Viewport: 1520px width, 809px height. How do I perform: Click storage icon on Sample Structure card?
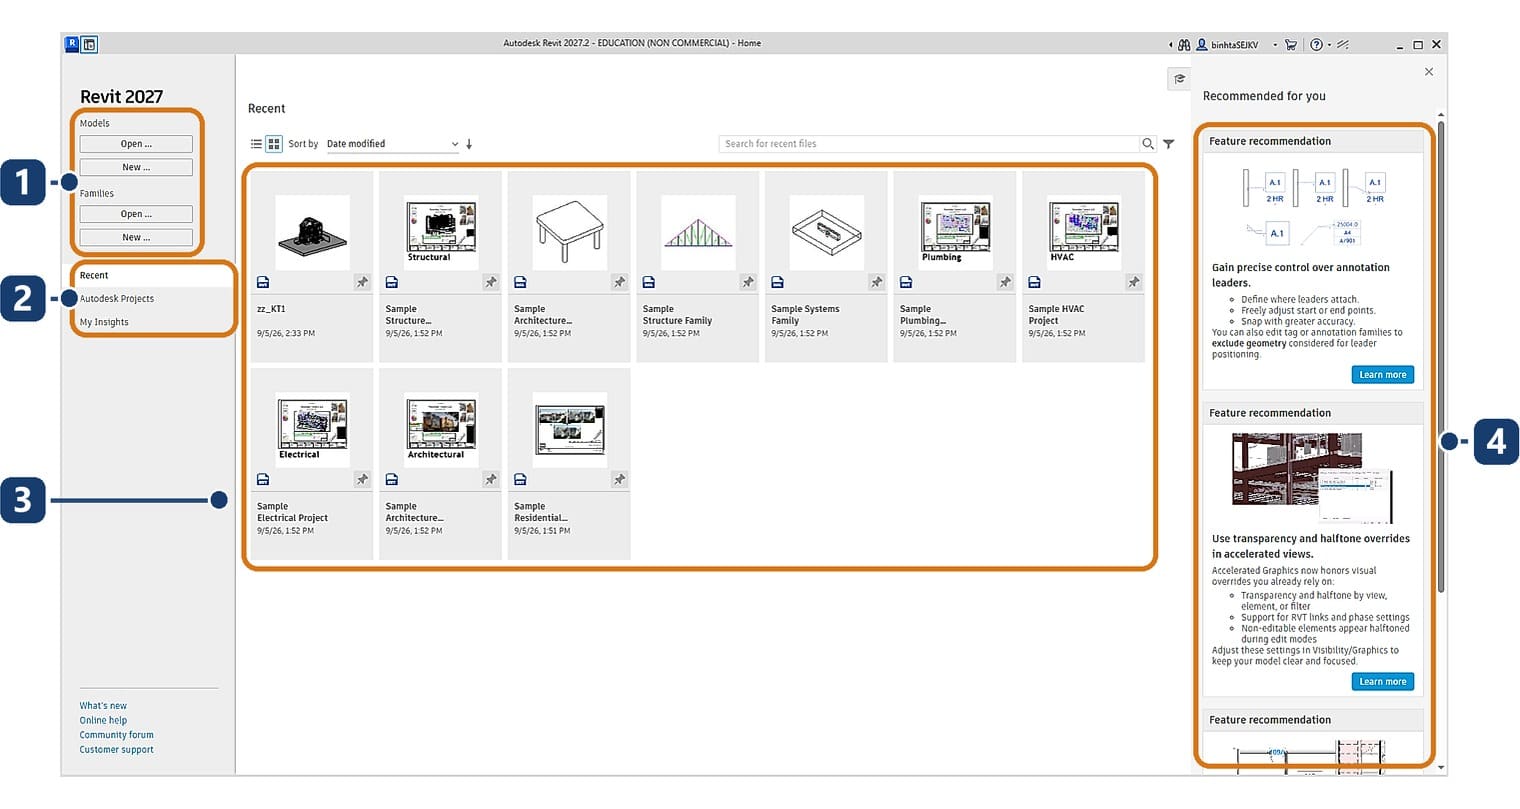click(392, 283)
